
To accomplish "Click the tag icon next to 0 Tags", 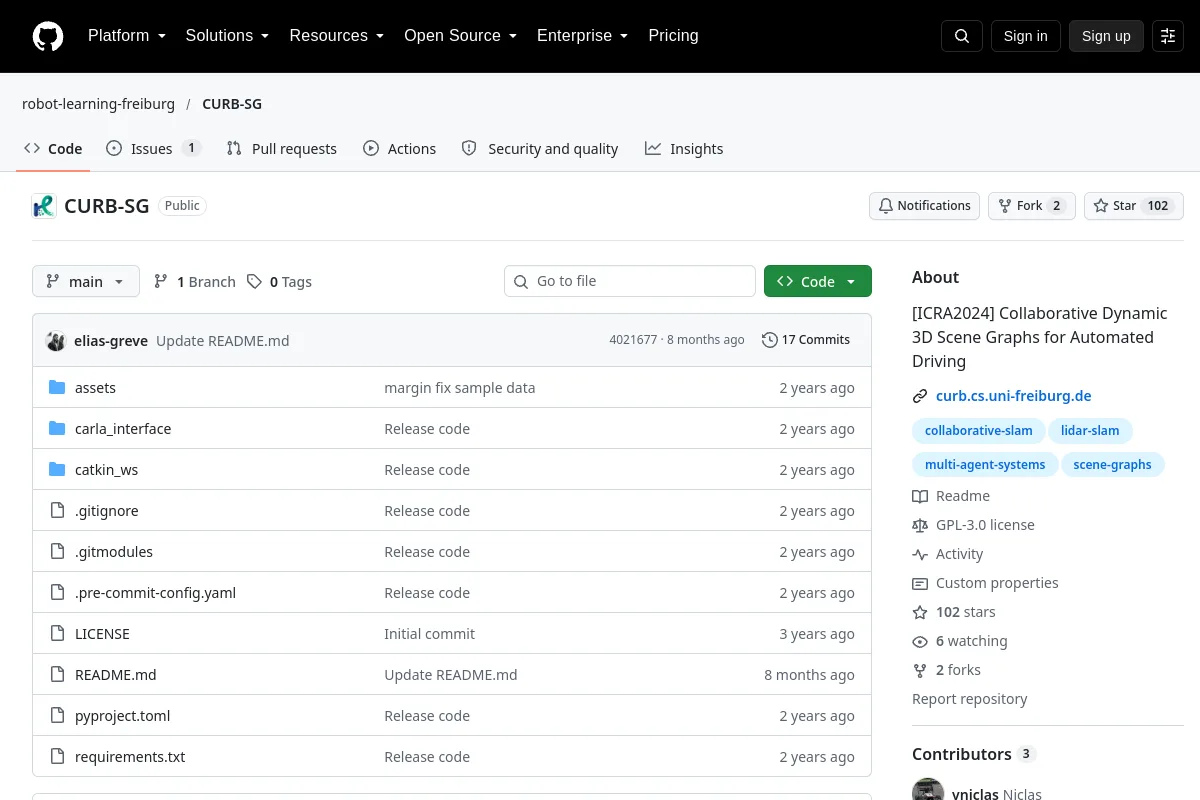I will click(255, 282).
